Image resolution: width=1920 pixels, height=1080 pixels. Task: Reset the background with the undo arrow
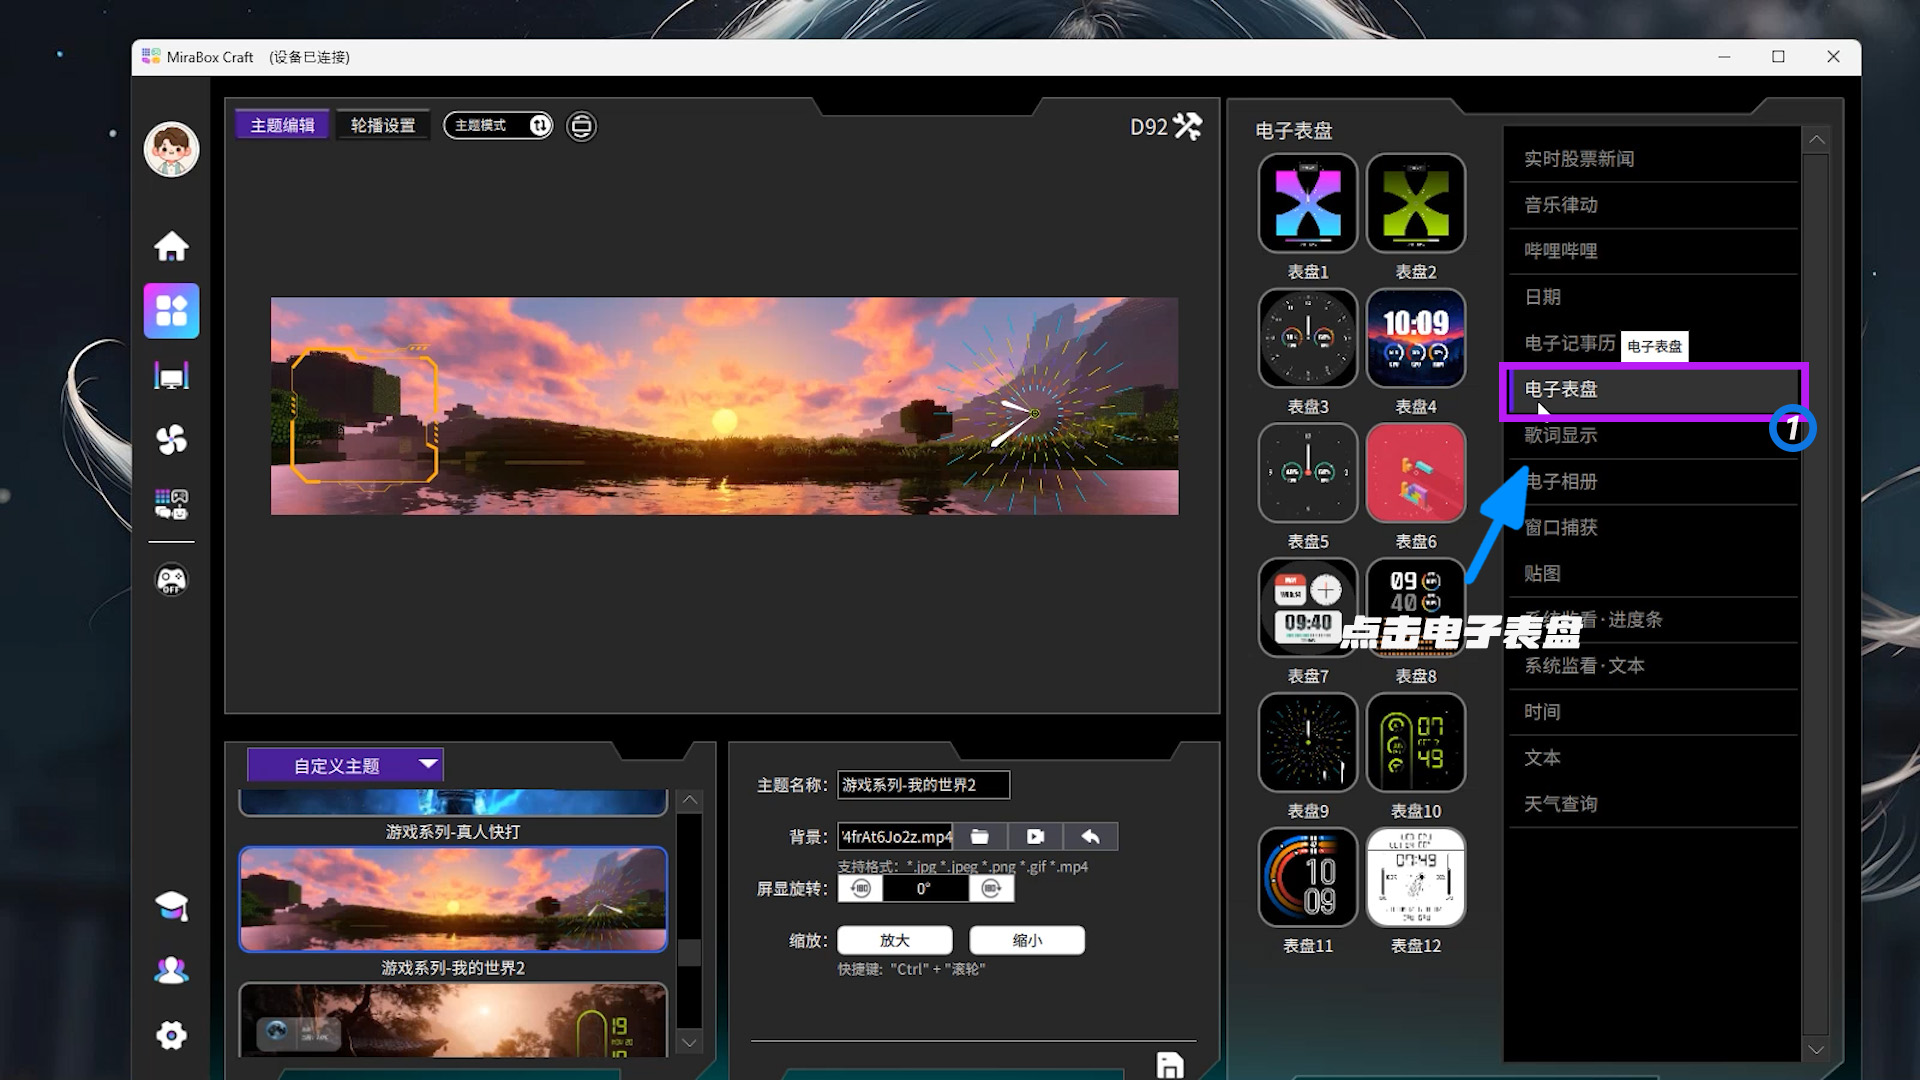pyautogui.click(x=1090, y=837)
